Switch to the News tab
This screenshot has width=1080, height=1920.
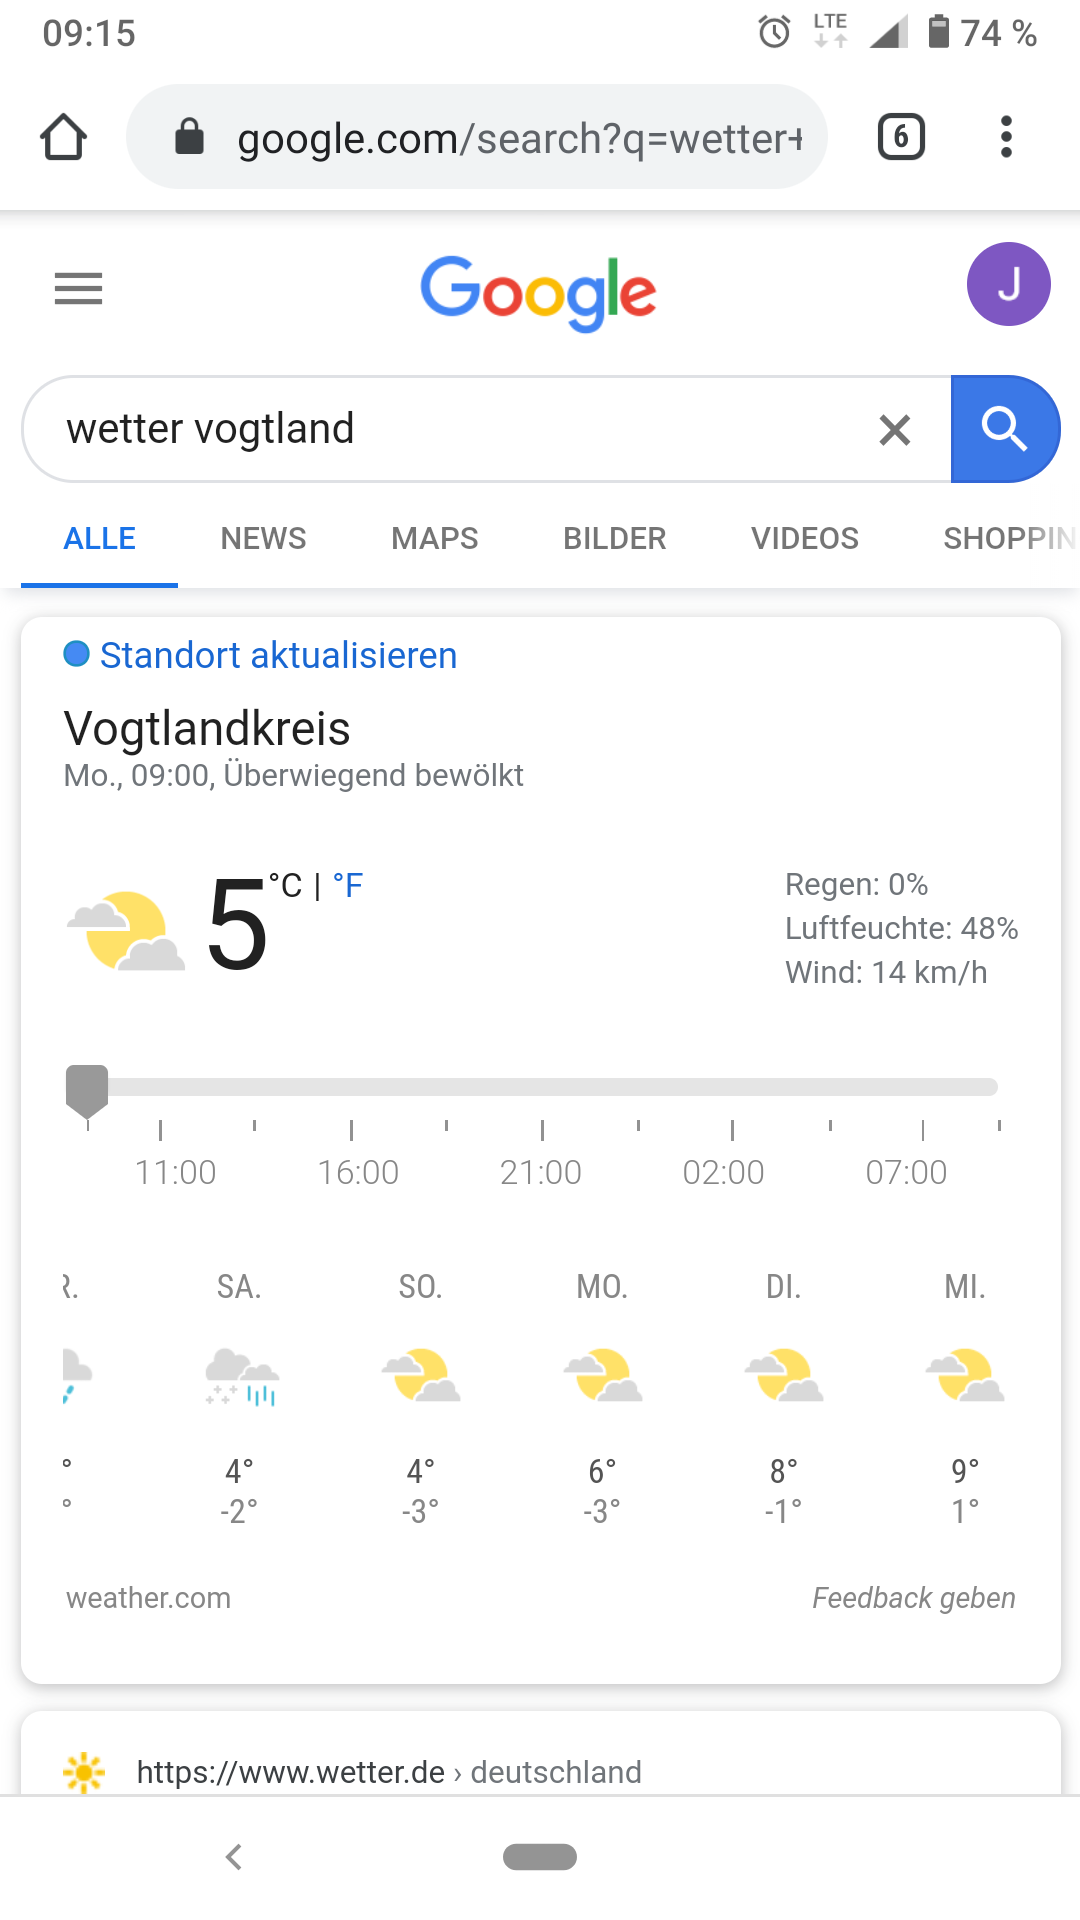coord(263,539)
